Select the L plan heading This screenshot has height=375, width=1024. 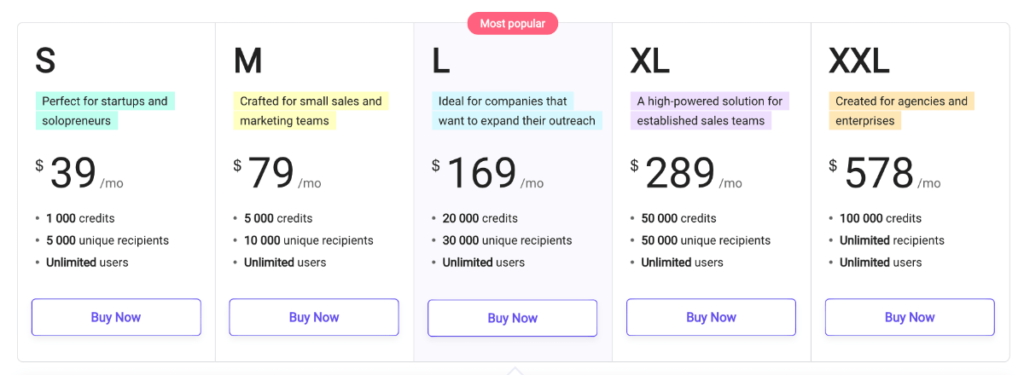441,61
